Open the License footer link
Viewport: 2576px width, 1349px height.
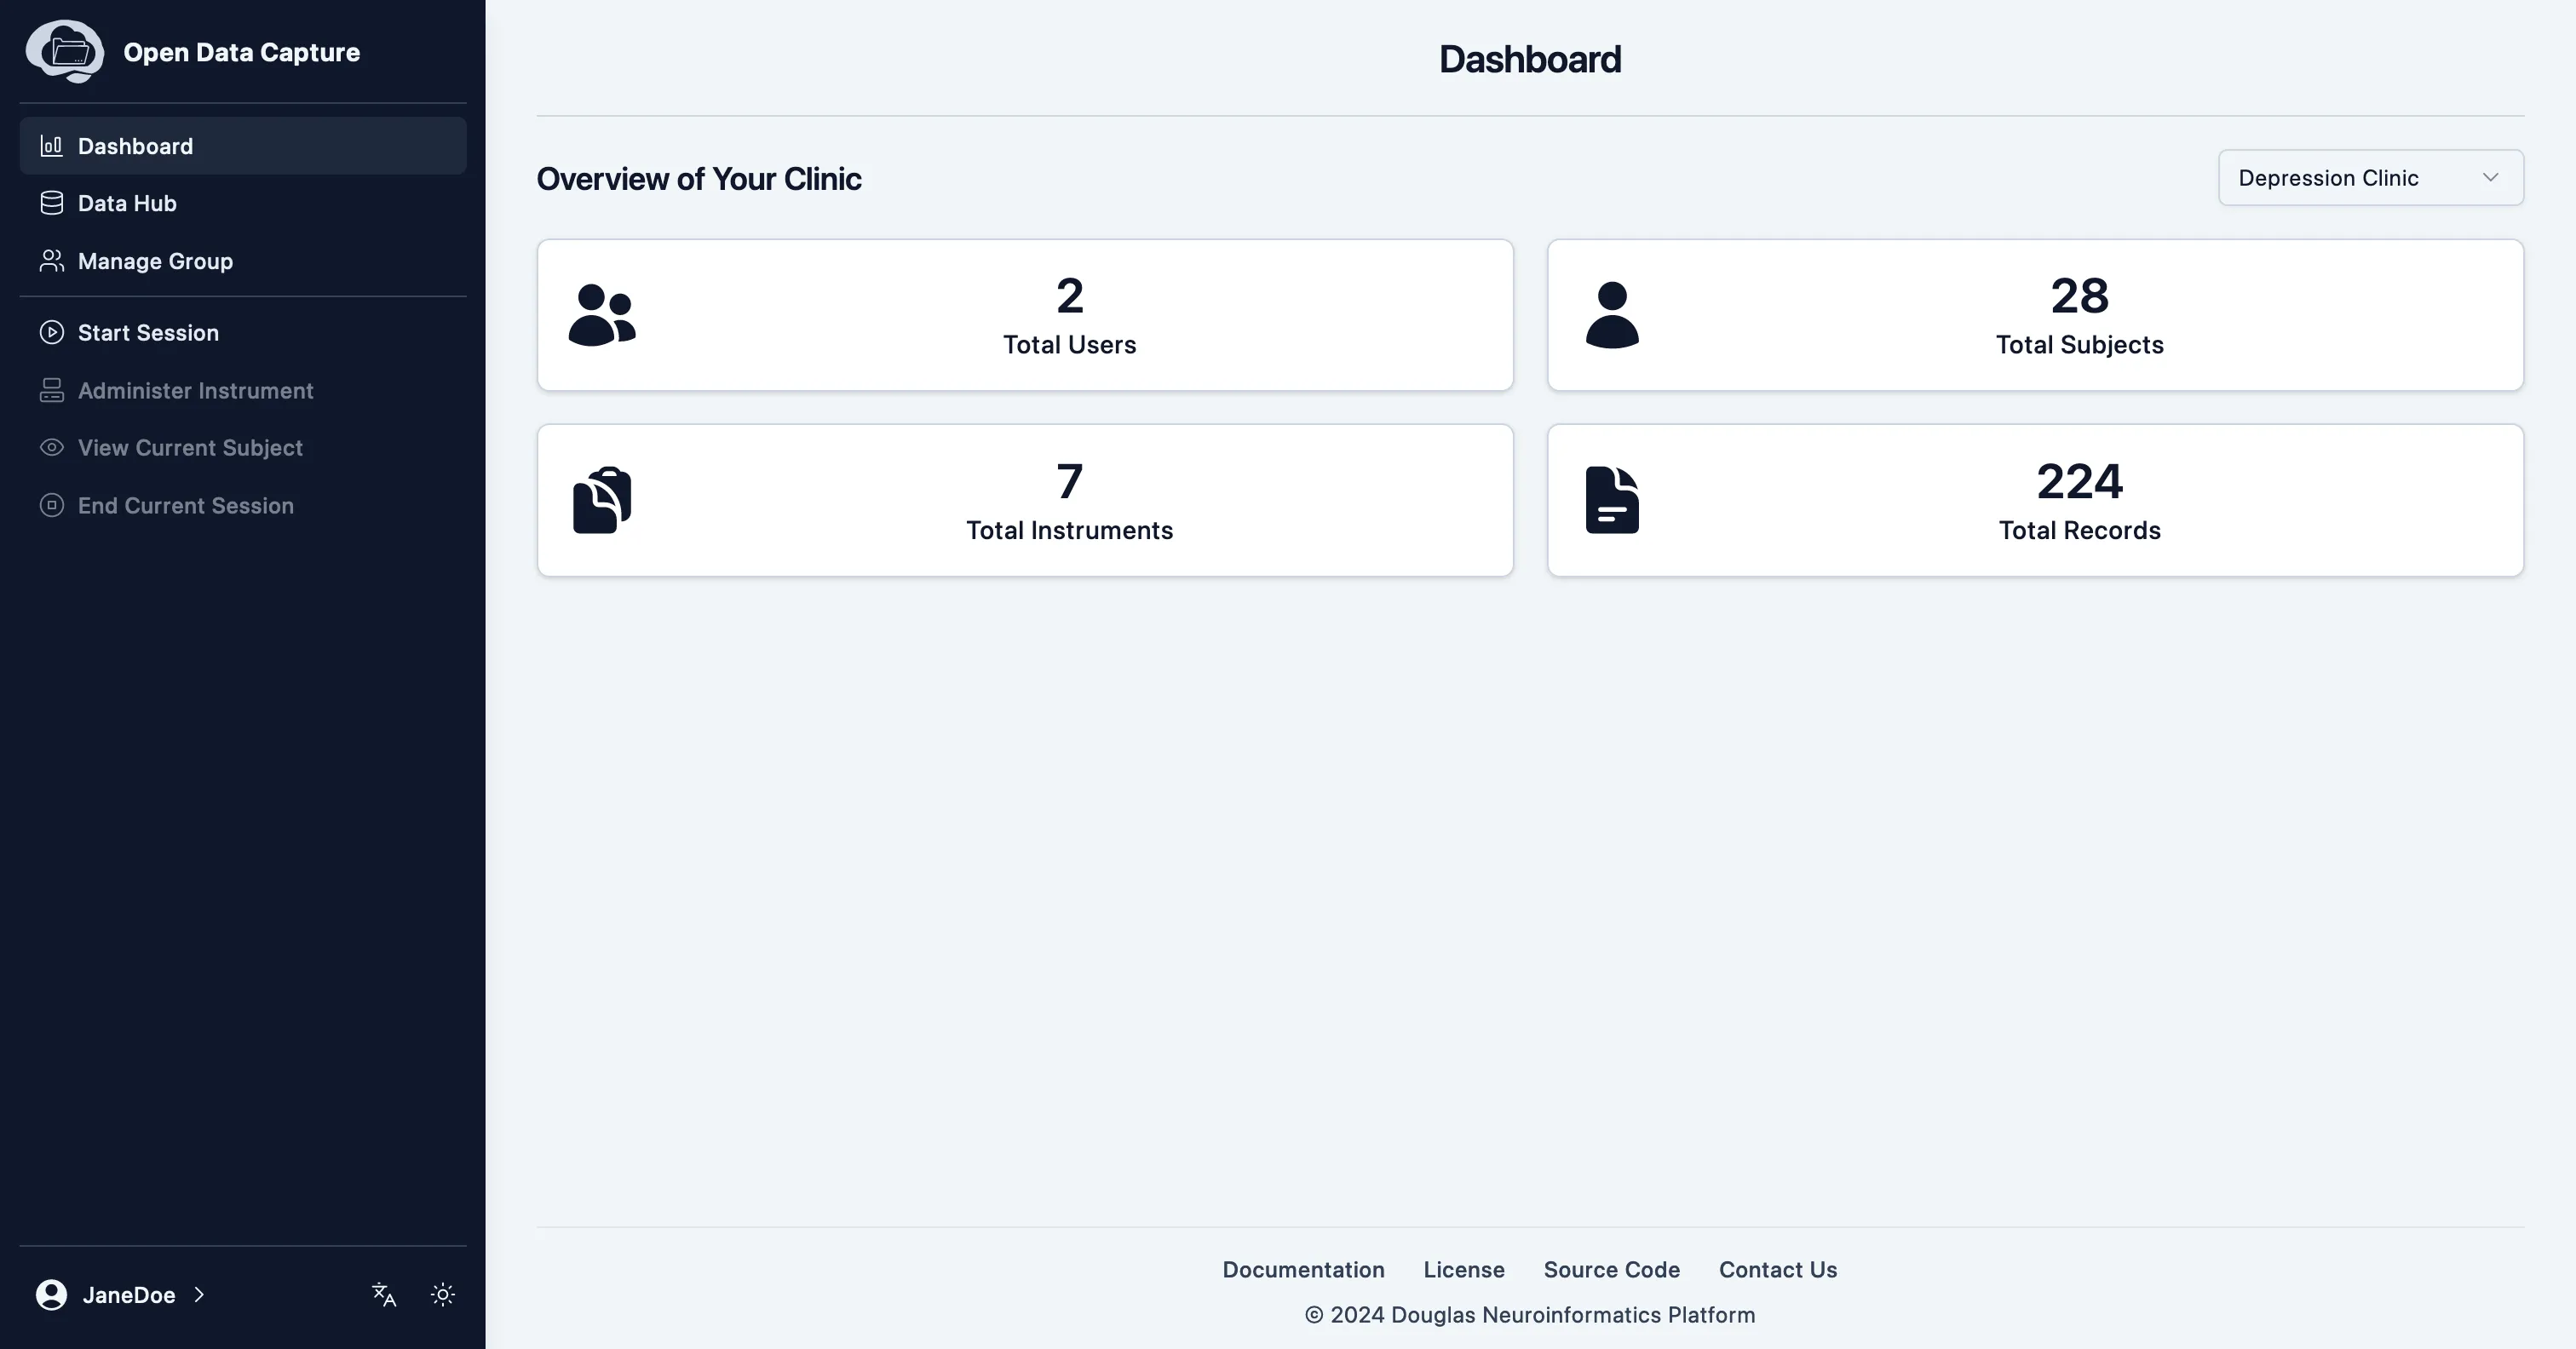coord(1464,1270)
